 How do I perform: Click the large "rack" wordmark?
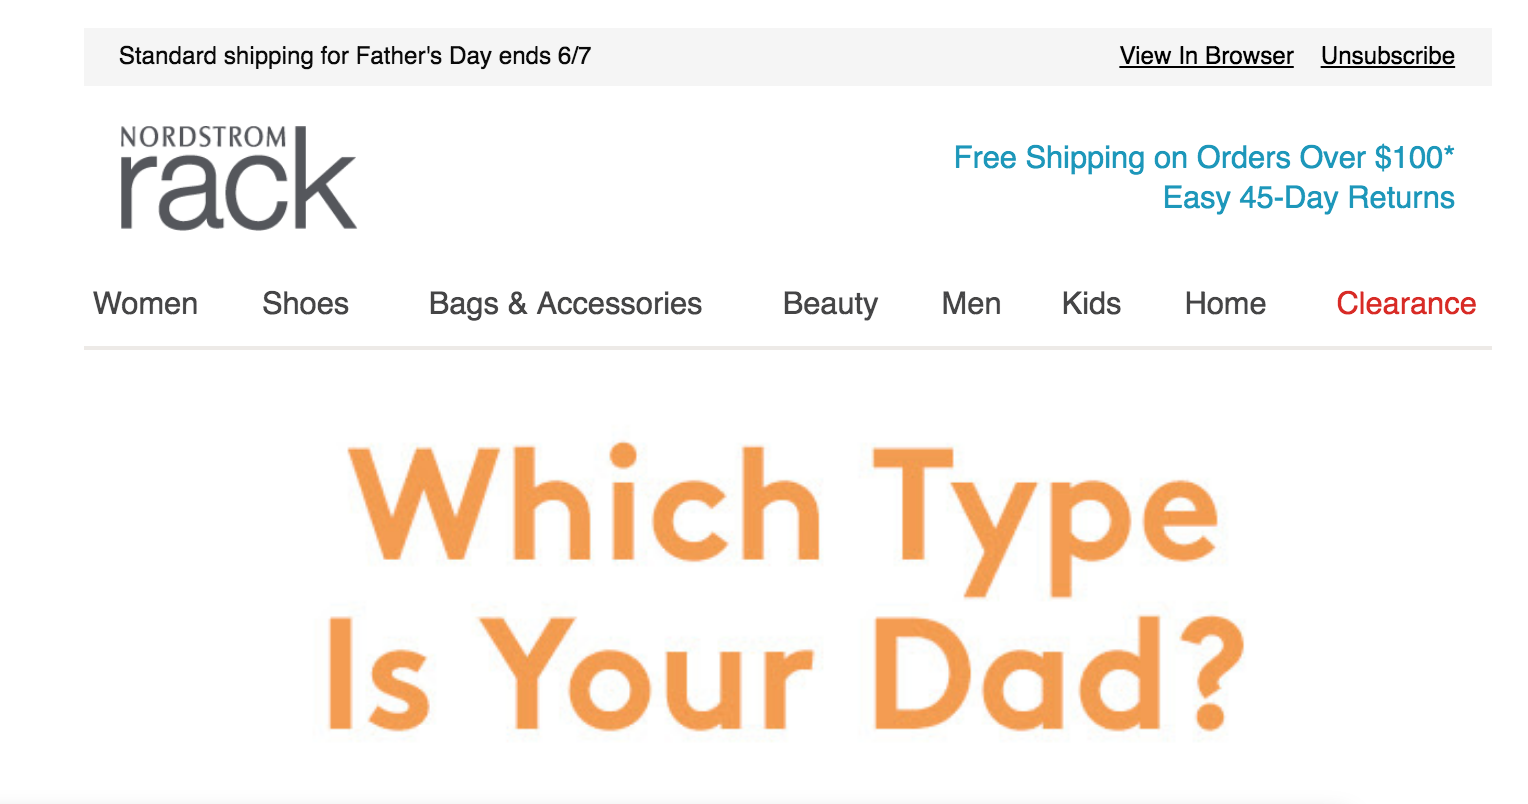click(238, 192)
